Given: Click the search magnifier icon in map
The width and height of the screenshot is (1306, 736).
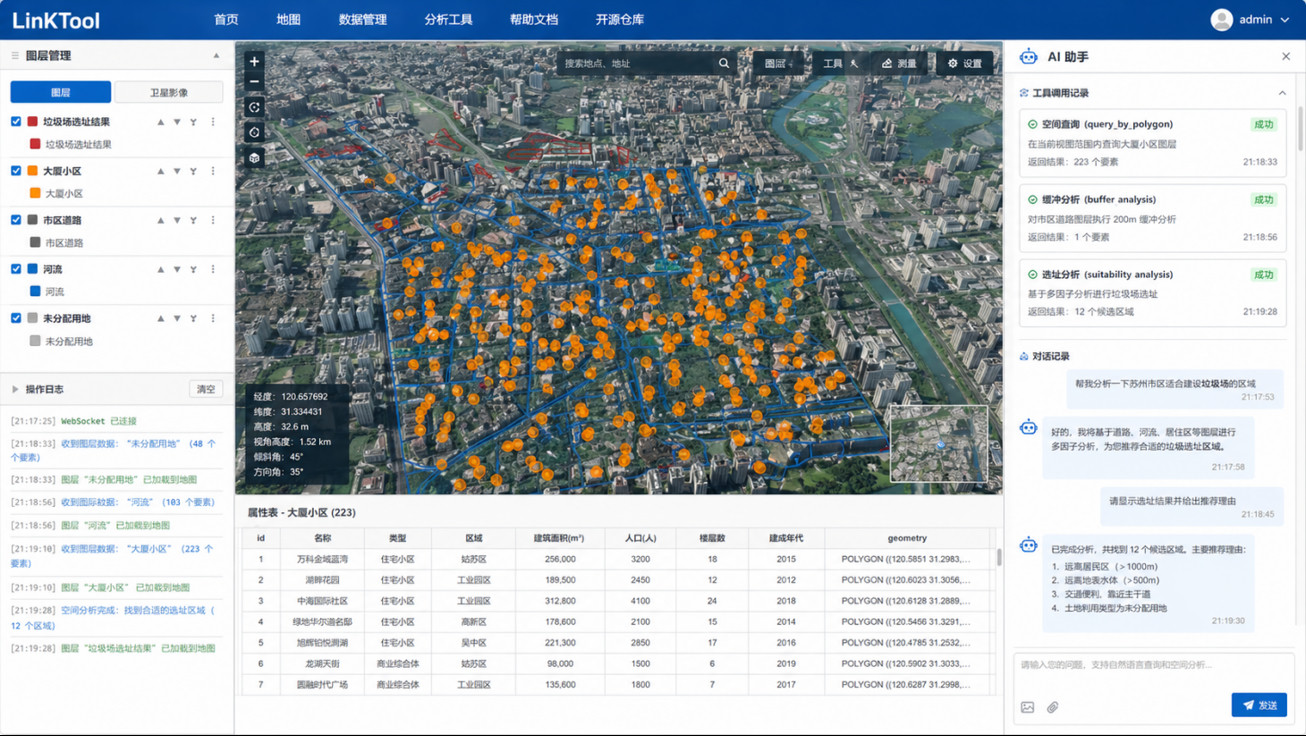Looking at the screenshot, I should pos(724,63).
